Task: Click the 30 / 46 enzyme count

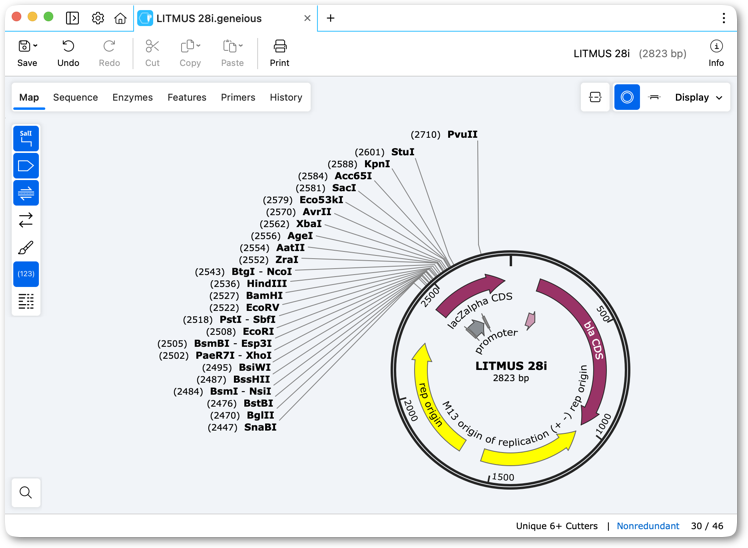Action: pos(707,526)
